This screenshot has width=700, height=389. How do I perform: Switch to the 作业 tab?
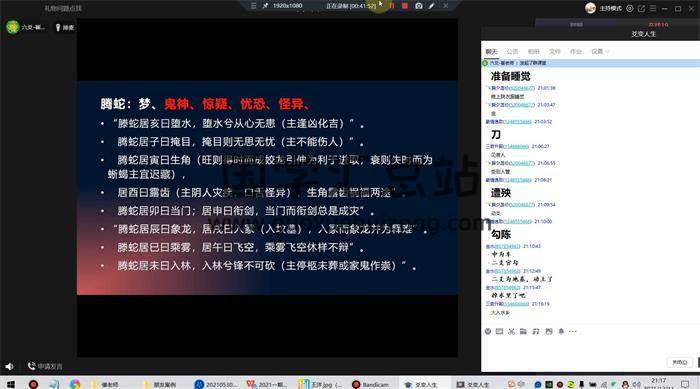tap(576, 52)
